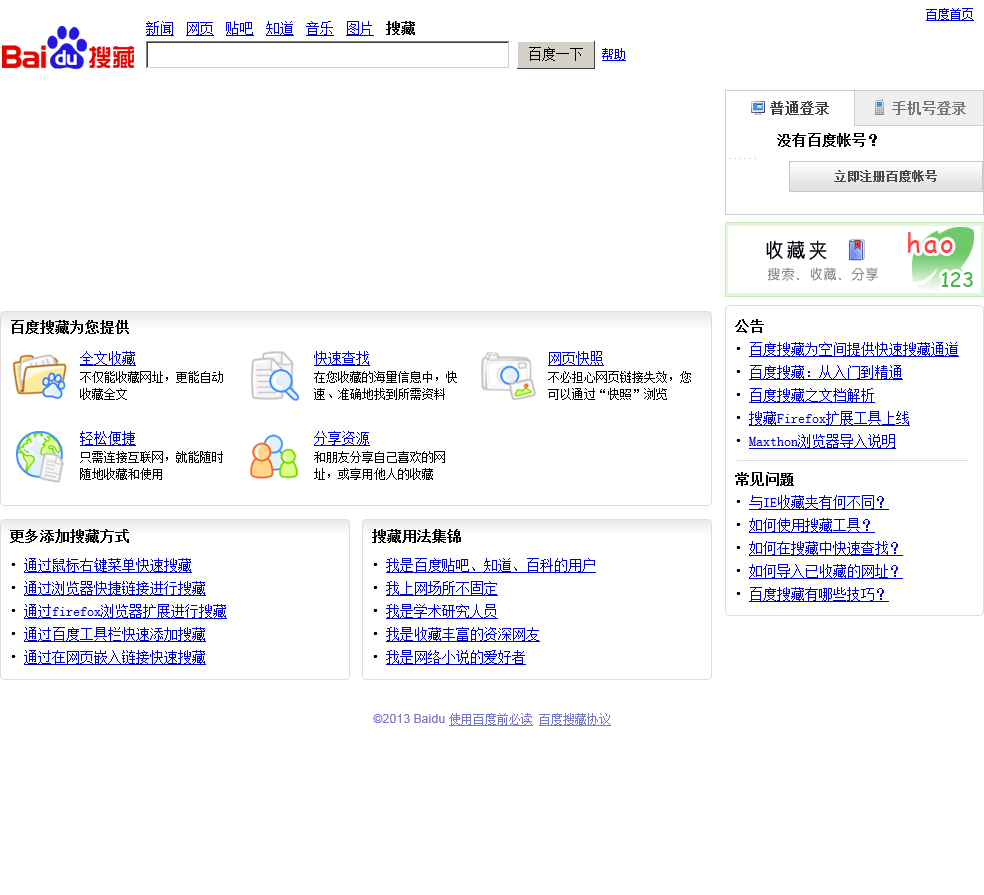Open 通过鼠标右键菜单快速搜藏 link
This screenshot has width=984, height=895.
coord(107,565)
